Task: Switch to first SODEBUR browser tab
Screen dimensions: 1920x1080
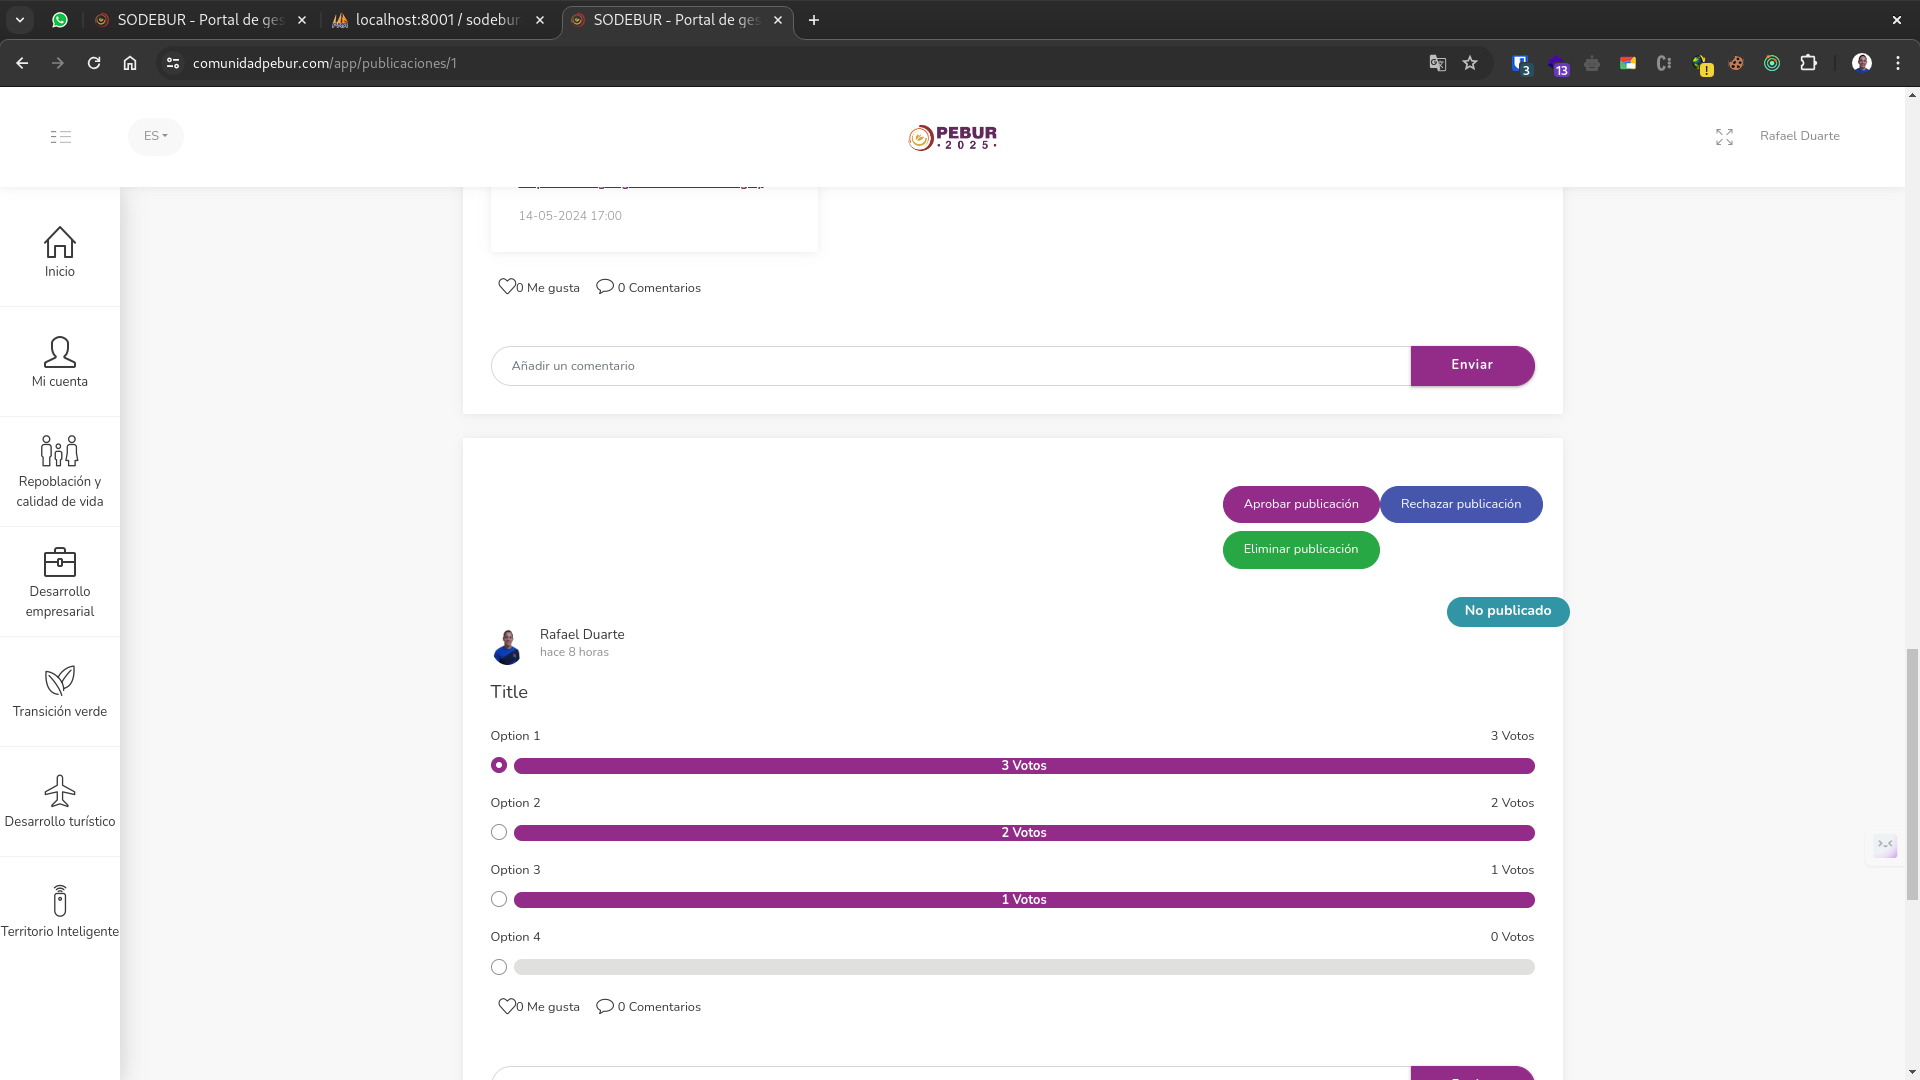Action: tap(200, 20)
